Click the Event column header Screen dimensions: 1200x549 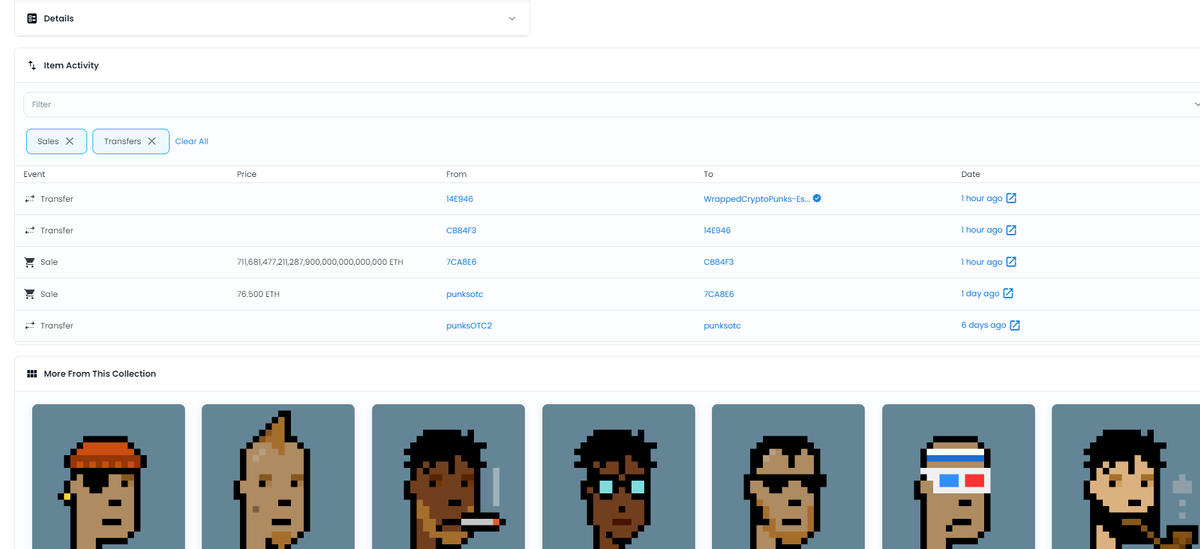click(34, 174)
